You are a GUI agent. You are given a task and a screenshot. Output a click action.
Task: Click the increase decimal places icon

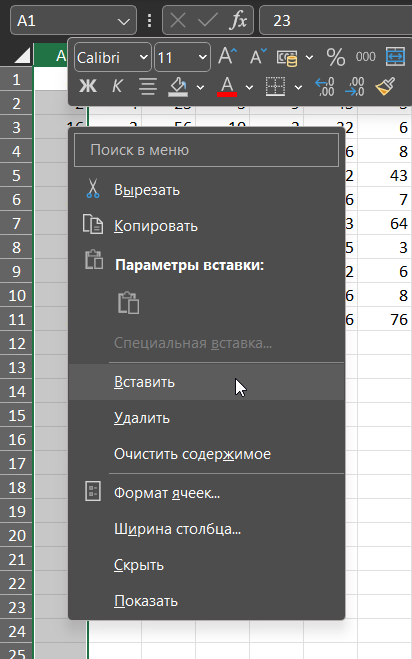point(325,87)
